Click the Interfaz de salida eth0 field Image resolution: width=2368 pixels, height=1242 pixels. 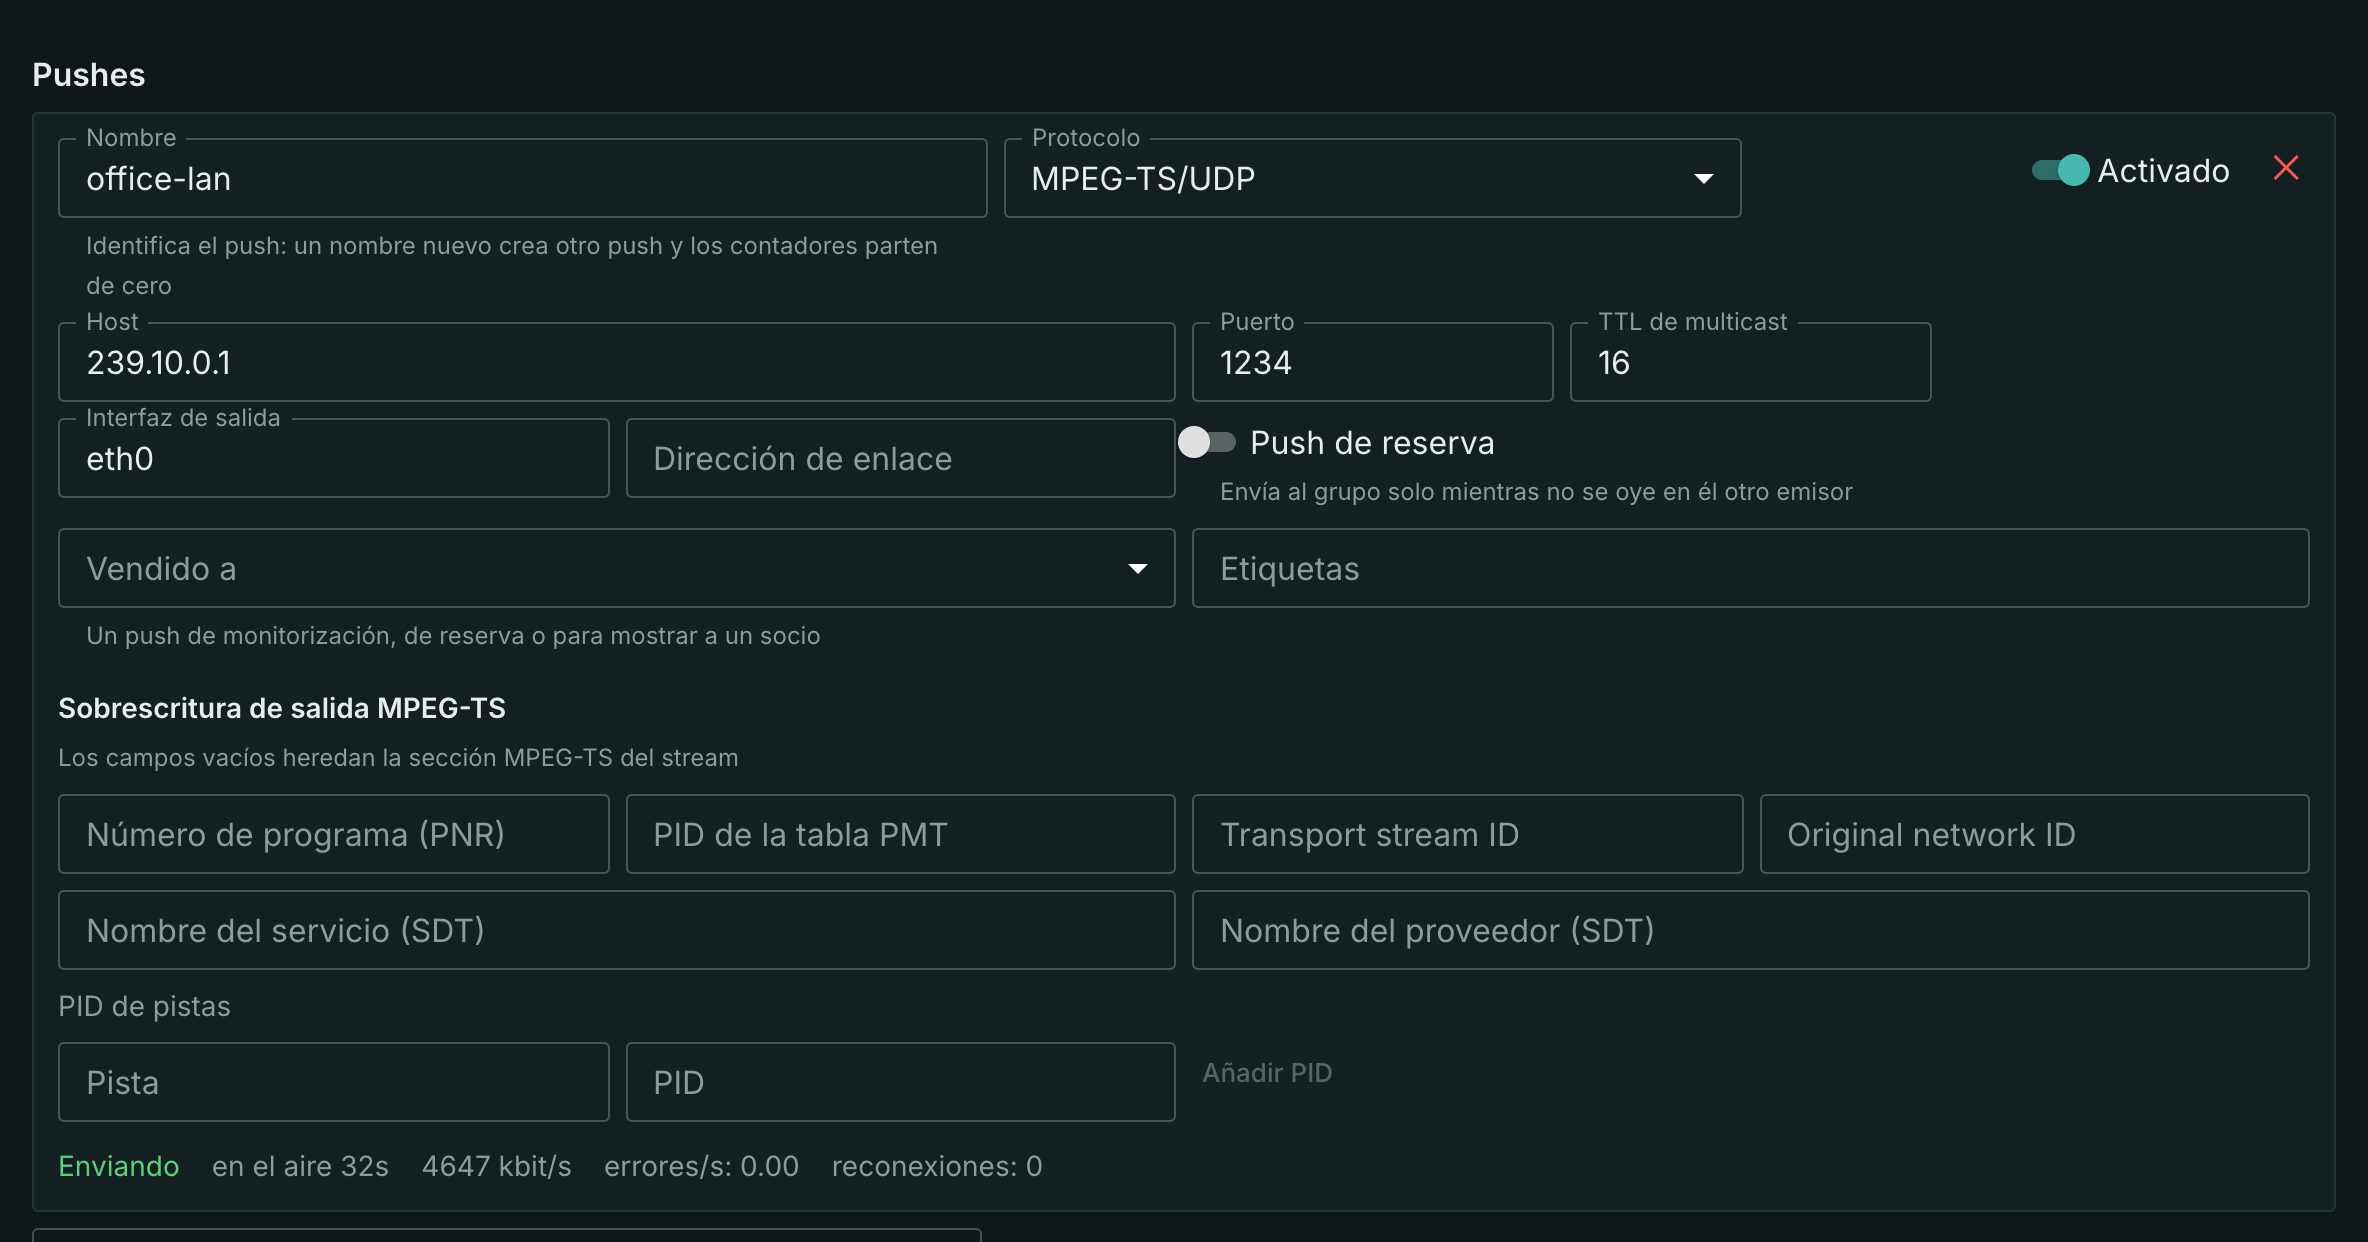[x=334, y=458]
